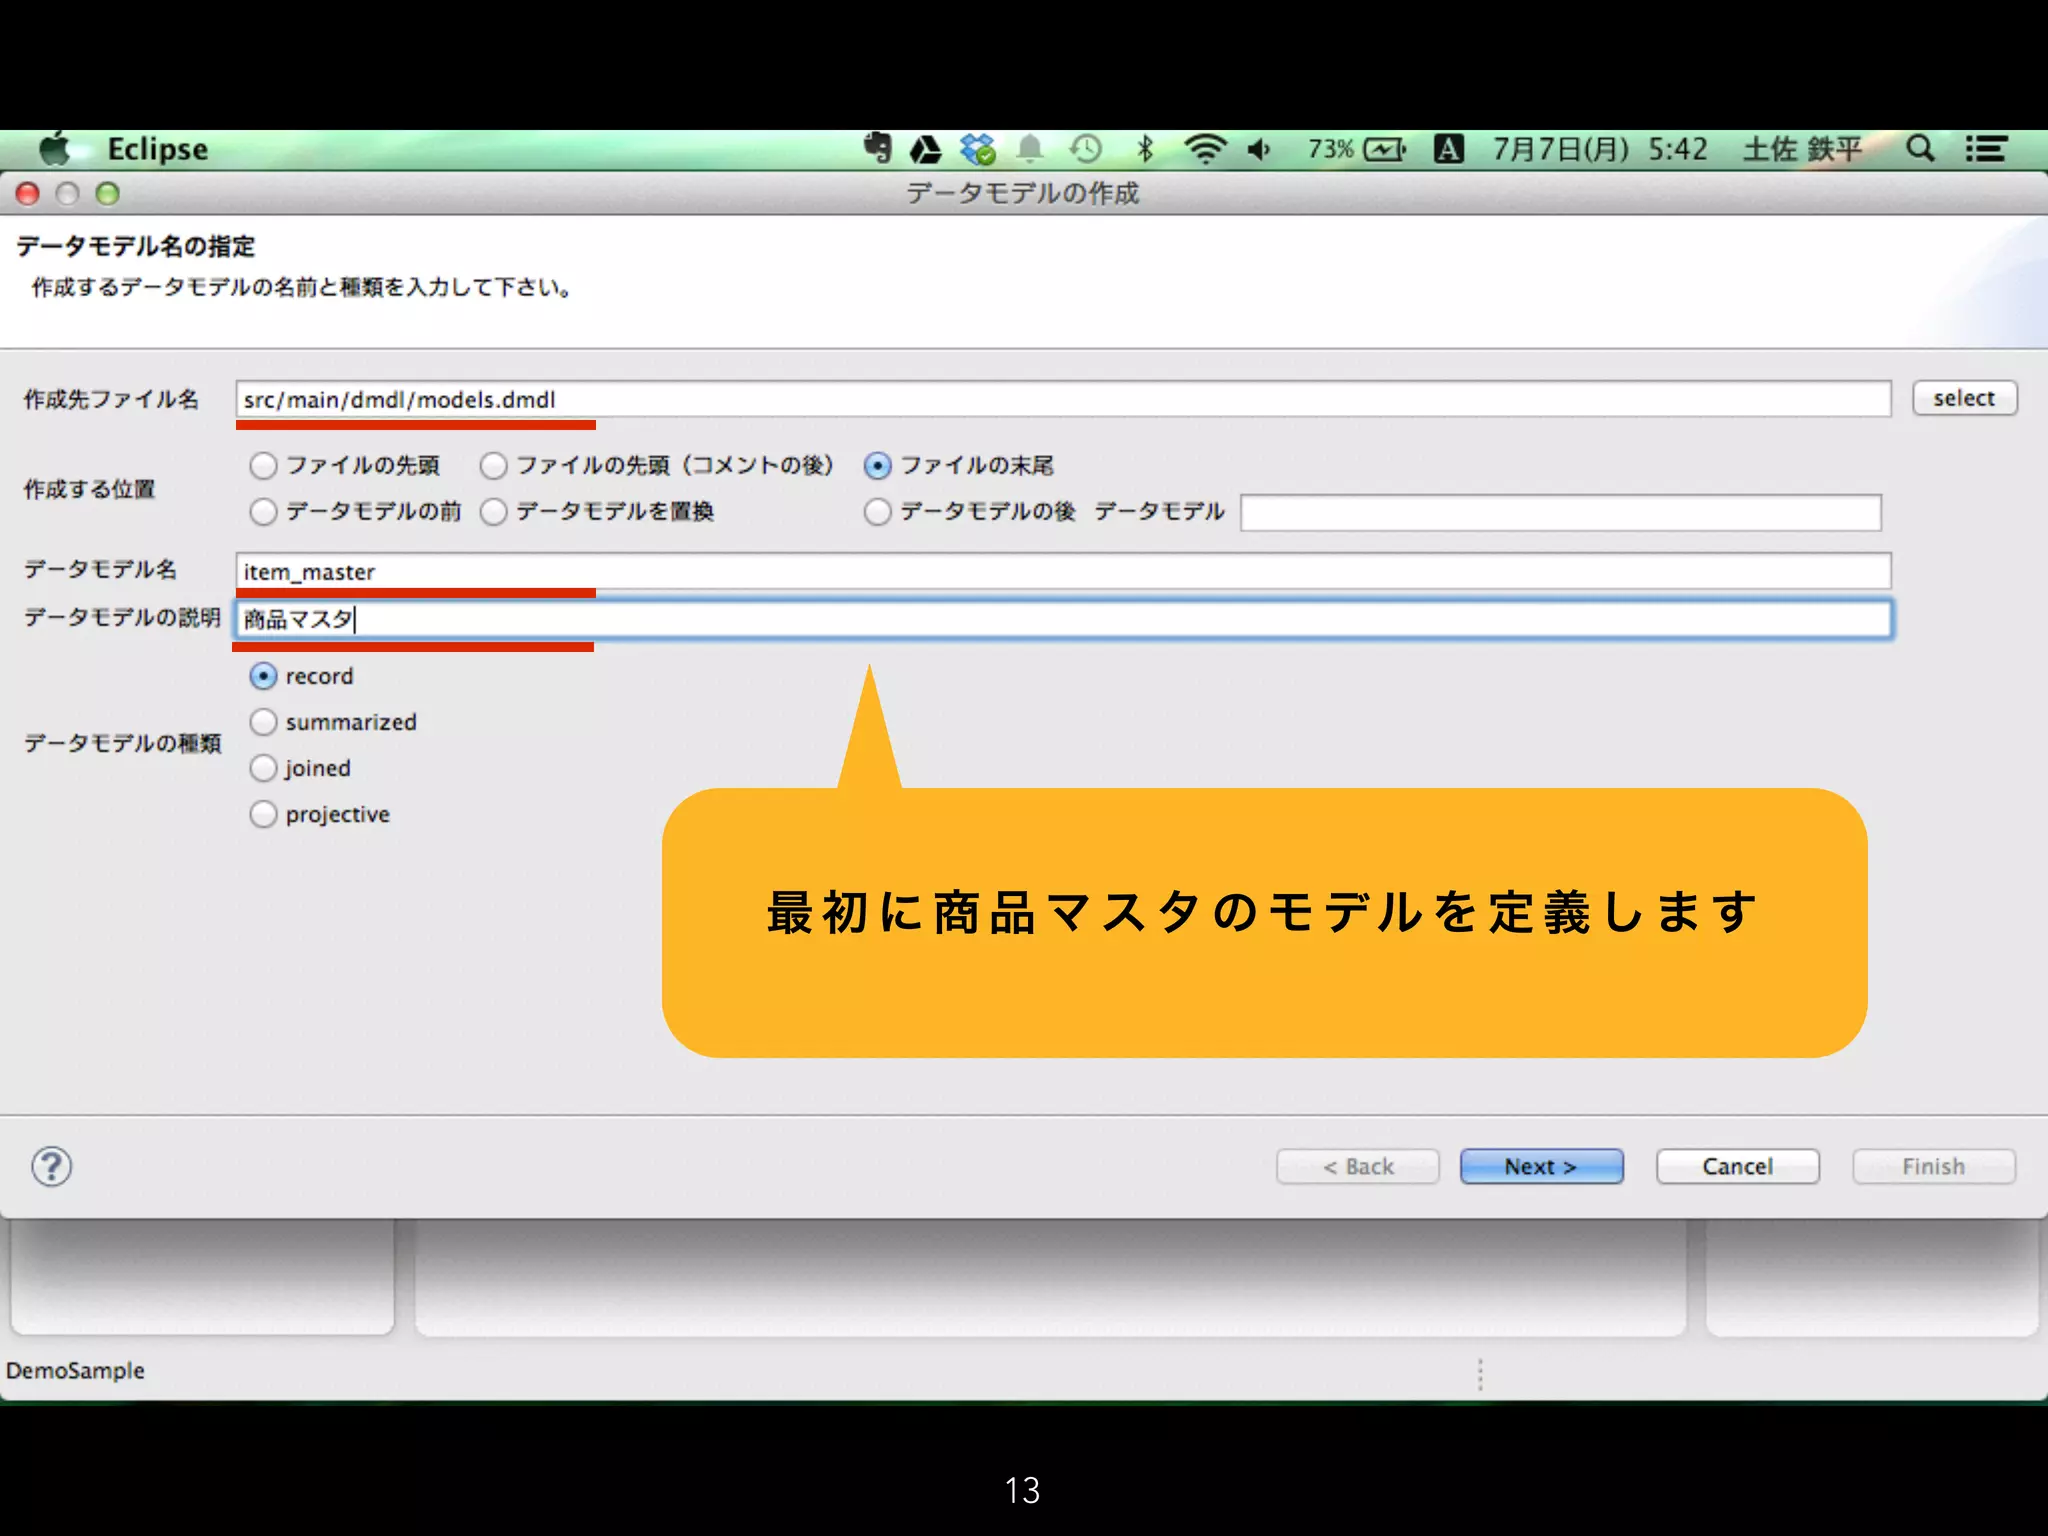Image resolution: width=2048 pixels, height=1536 pixels.
Task: Open Evernote menu bar icon
Action: pyautogui.click(x=877, y=149)
